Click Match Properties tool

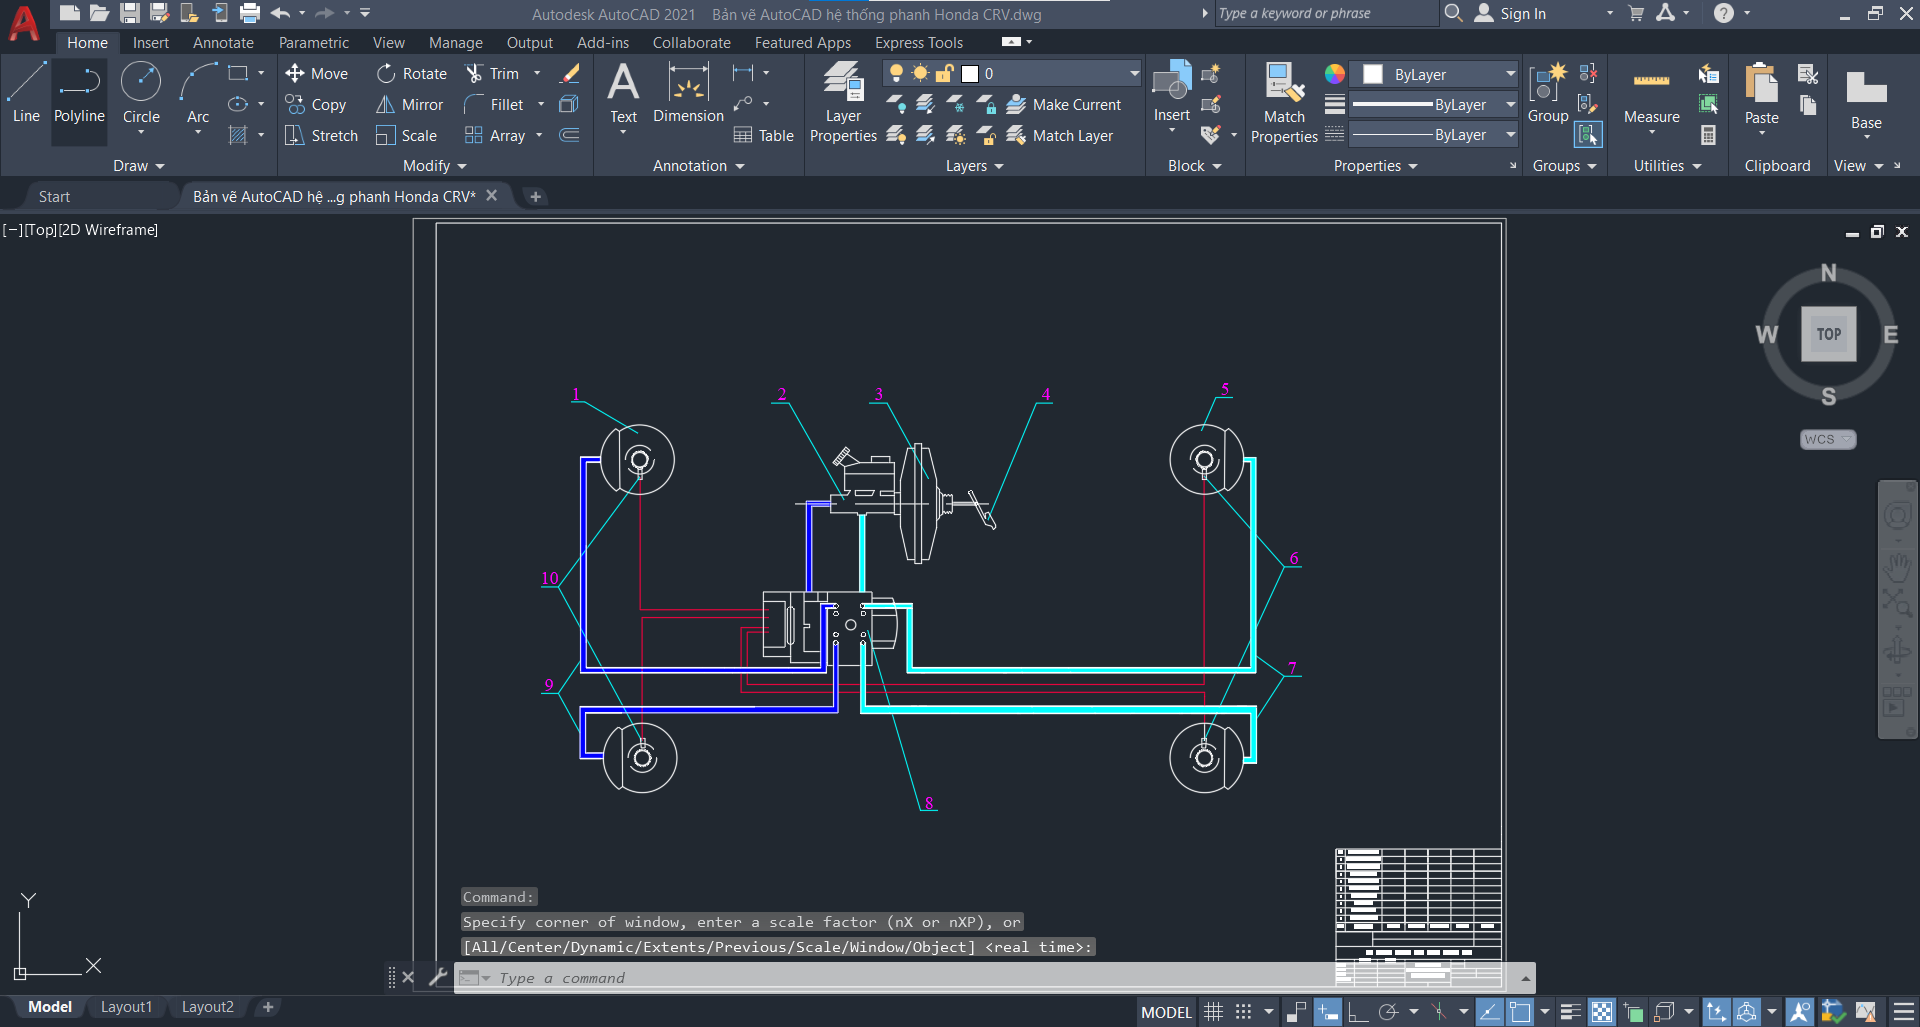pos(1284,102)
